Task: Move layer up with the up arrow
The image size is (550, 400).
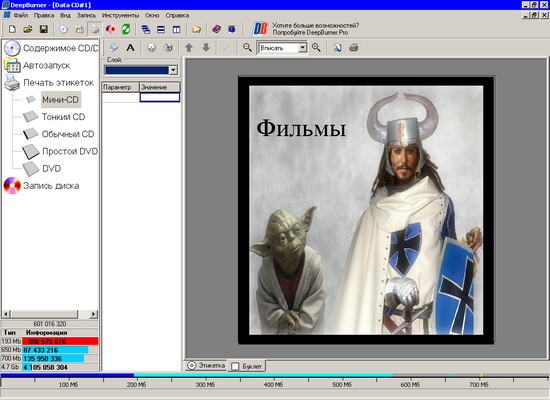Action: pyautogui.click(x=189, y=47)
